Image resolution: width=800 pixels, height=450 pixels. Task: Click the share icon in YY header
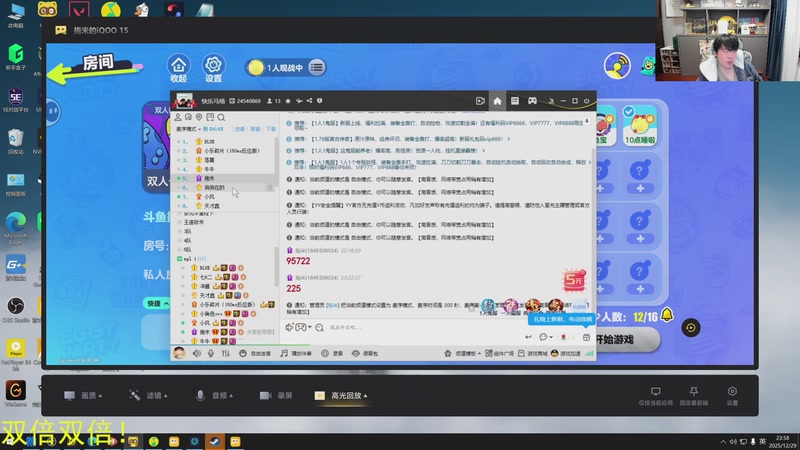(309, 101)
